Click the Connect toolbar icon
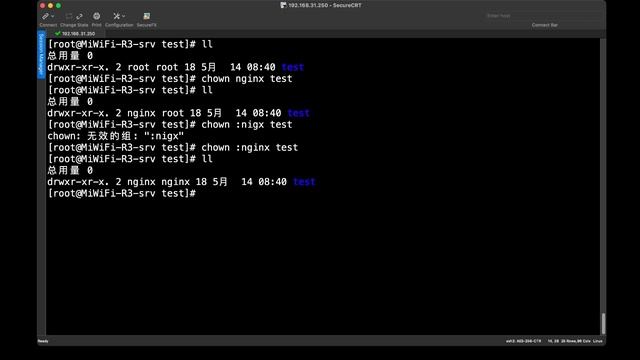Screen dimensions: 640x360 [46, 16]
